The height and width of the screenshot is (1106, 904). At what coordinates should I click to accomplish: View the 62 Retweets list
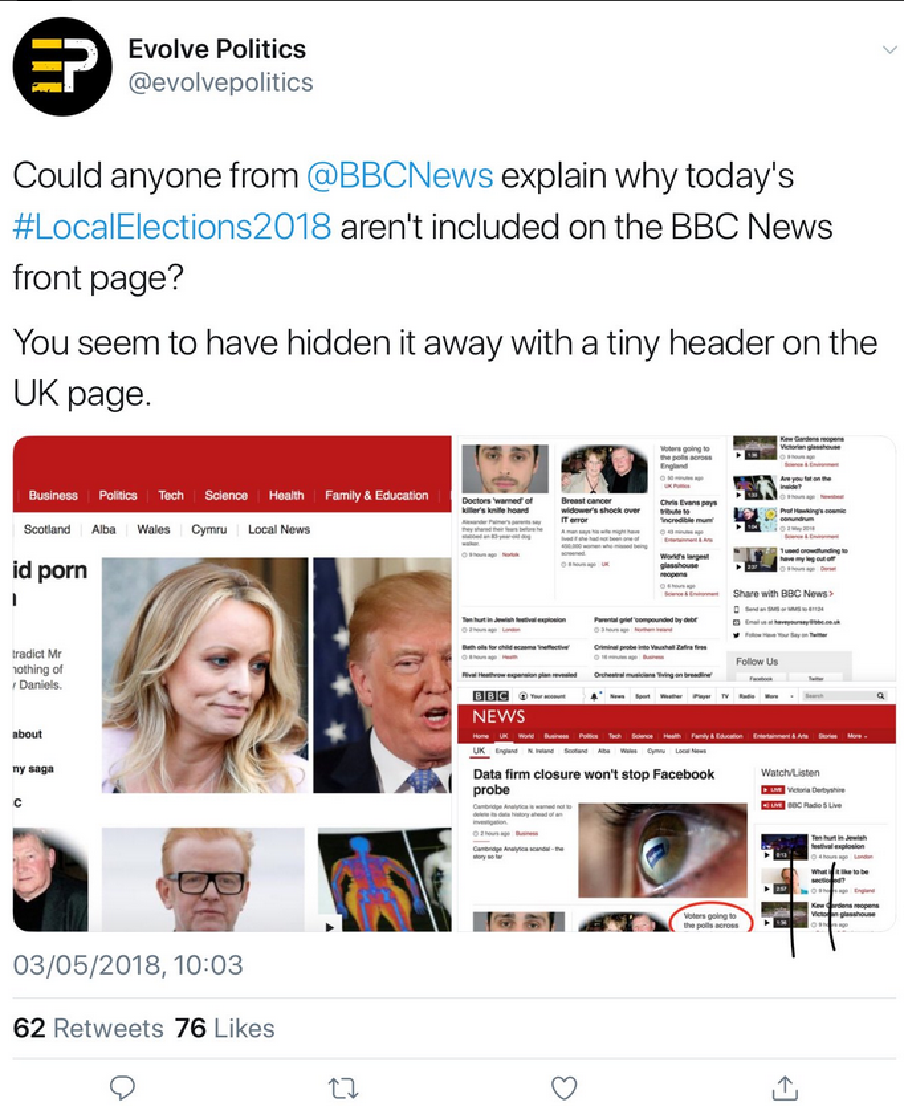88,1028
